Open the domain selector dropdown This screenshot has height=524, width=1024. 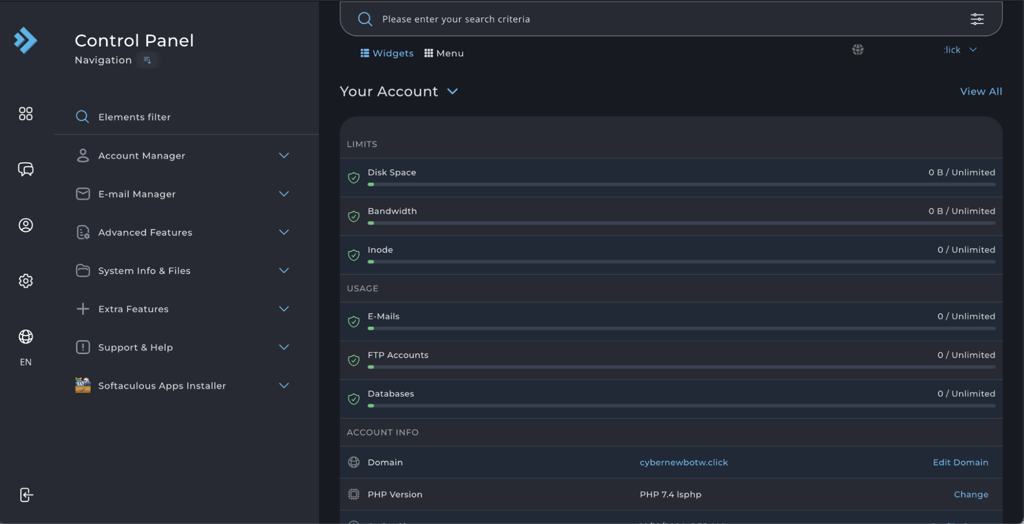[960, 50]
